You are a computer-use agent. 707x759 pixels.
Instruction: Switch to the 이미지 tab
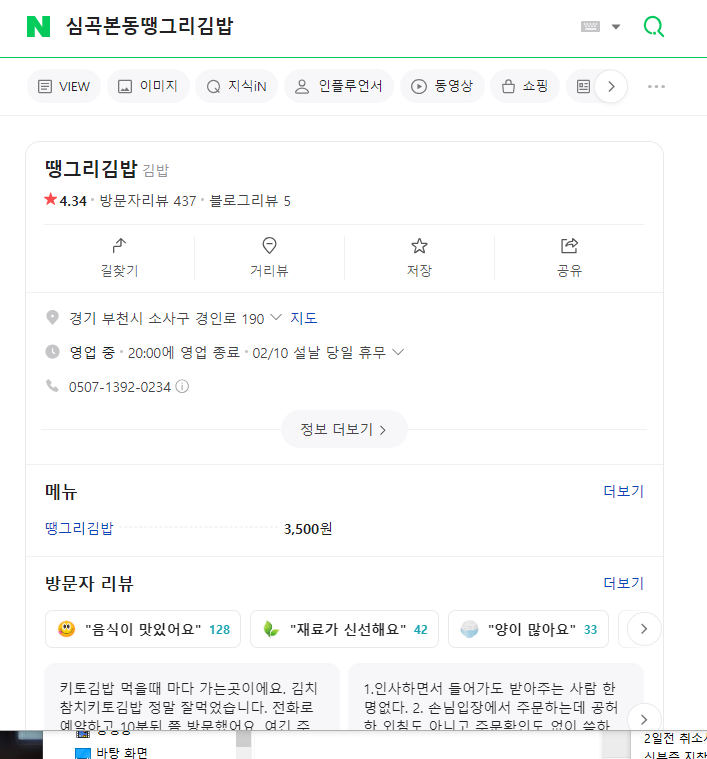pyautogui.click(x=148, y=86)
